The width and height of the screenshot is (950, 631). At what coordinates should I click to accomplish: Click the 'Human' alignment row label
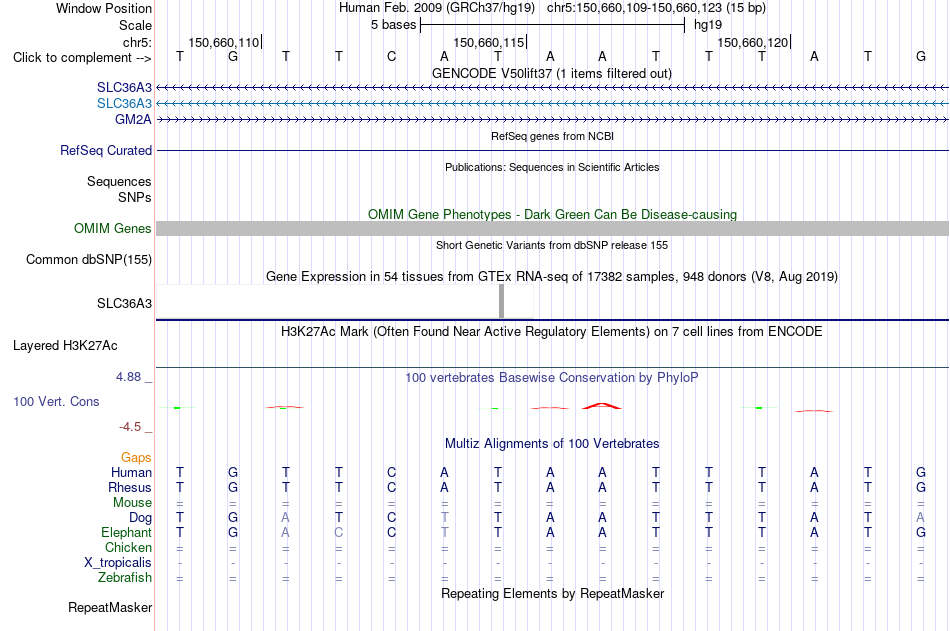(131, 473)
